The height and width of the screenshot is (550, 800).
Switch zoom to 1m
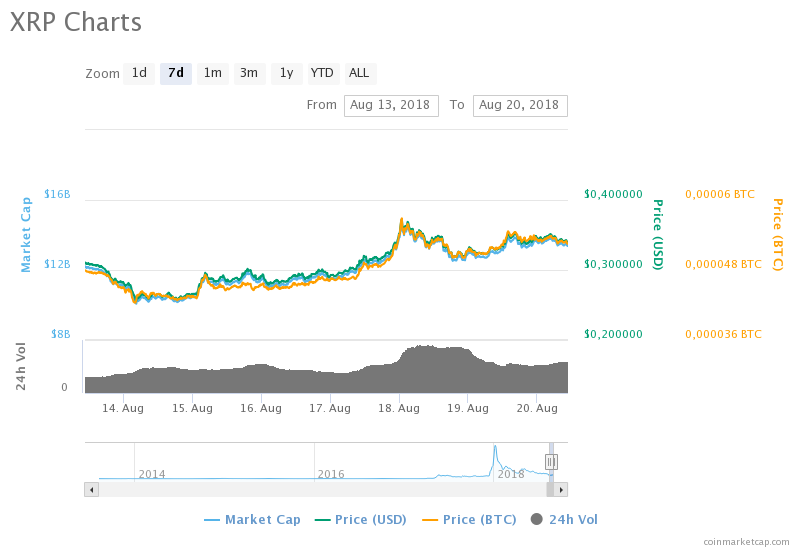click(212, 73)
